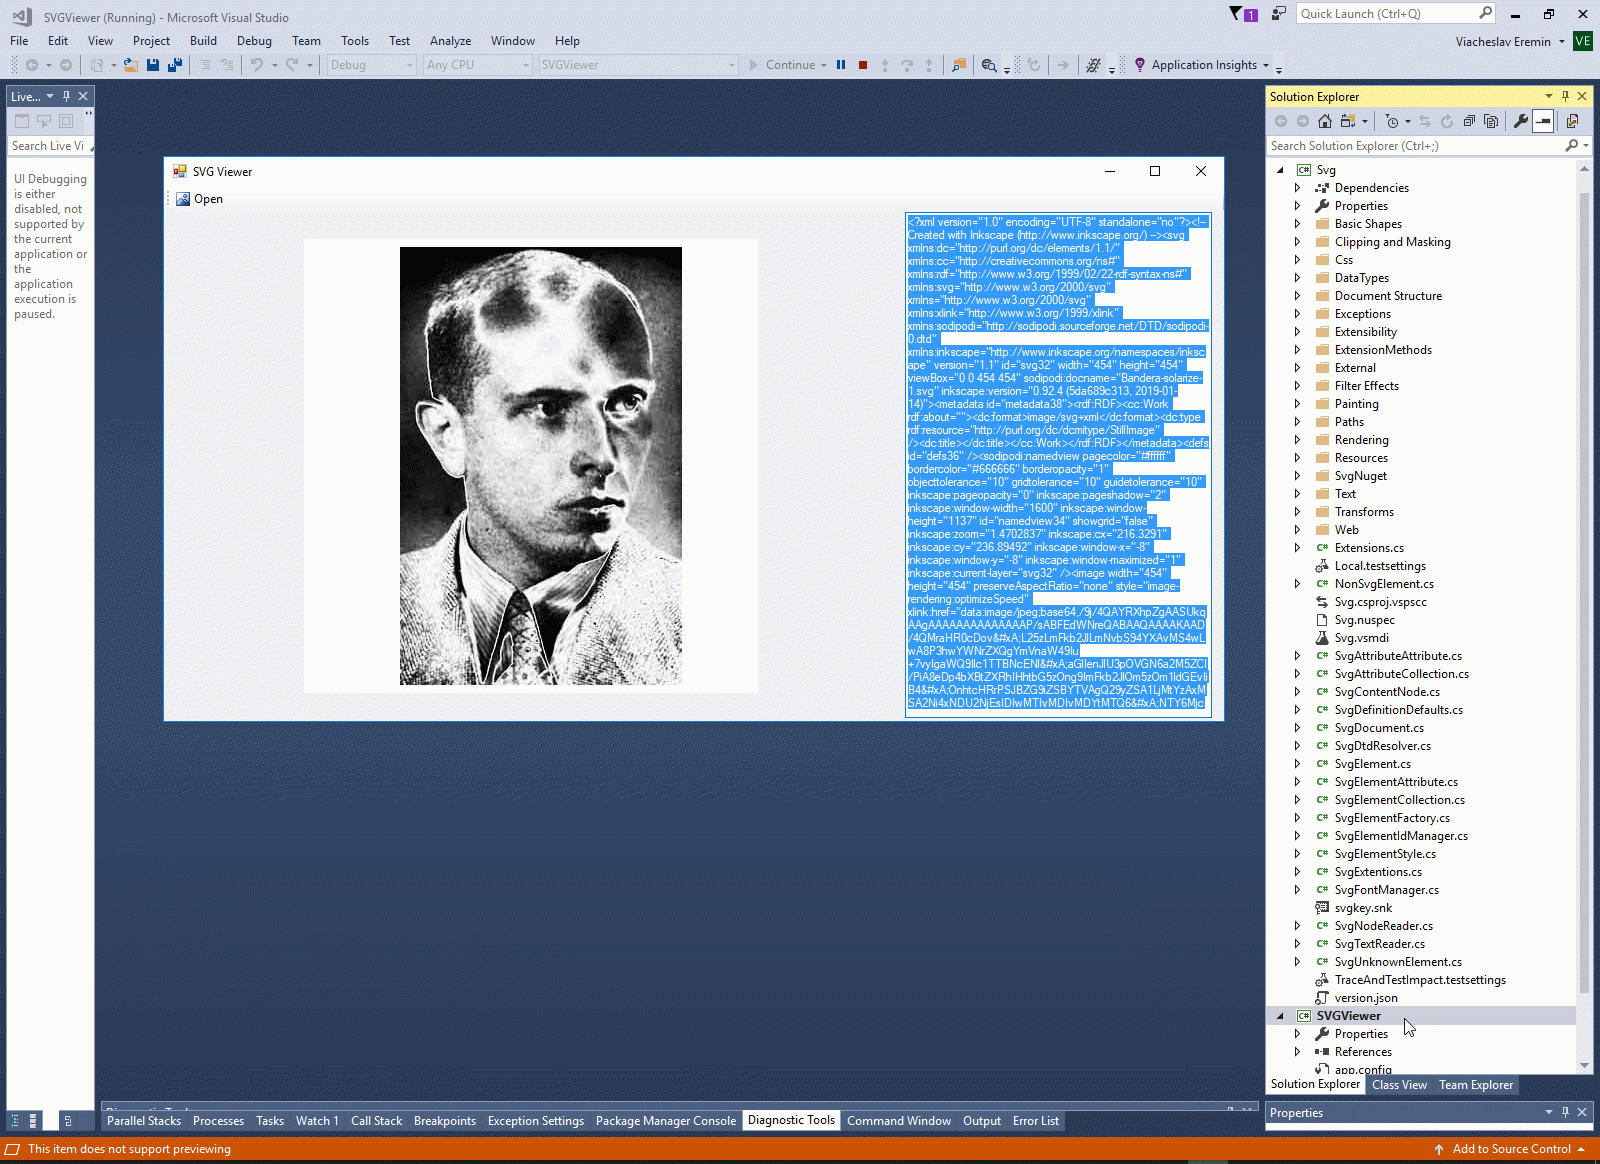Expand the Filter Effects folder
Screen dimensions: 1600x1164
click(x=1297, y=386)
